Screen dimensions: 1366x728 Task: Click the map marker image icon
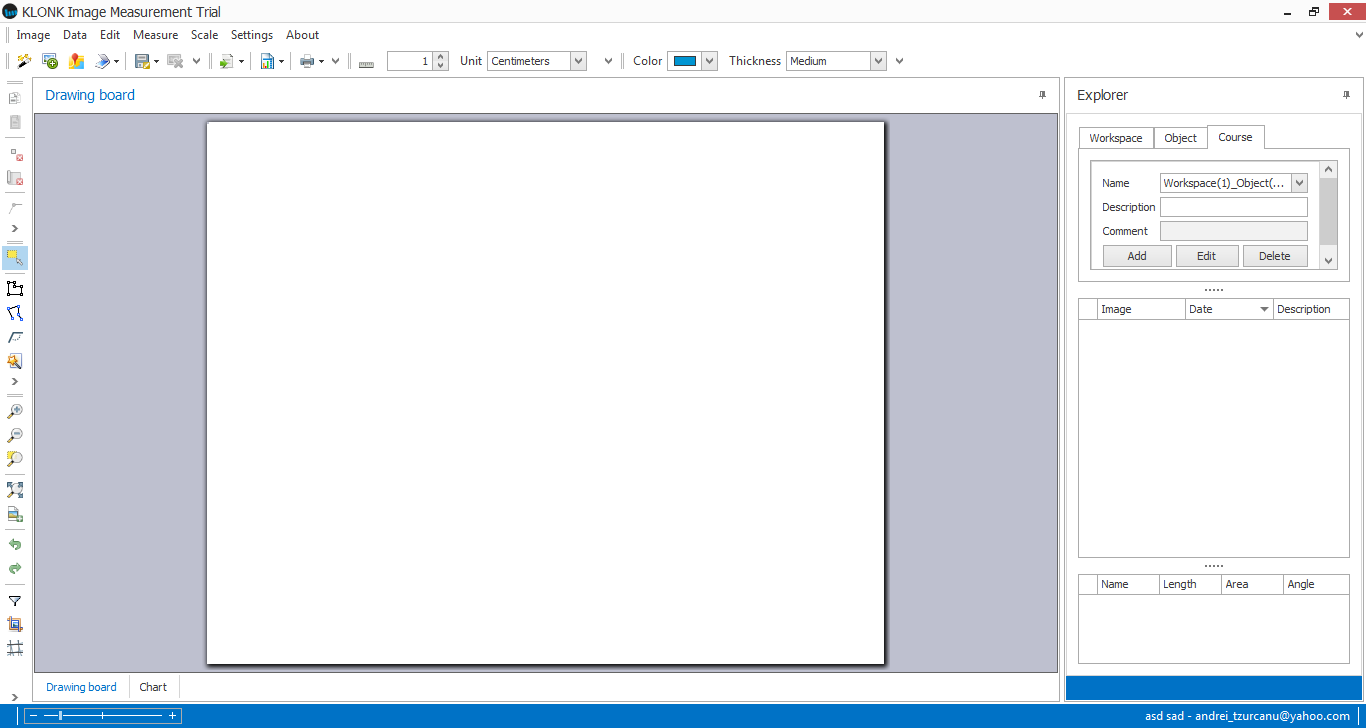[76, 61]
